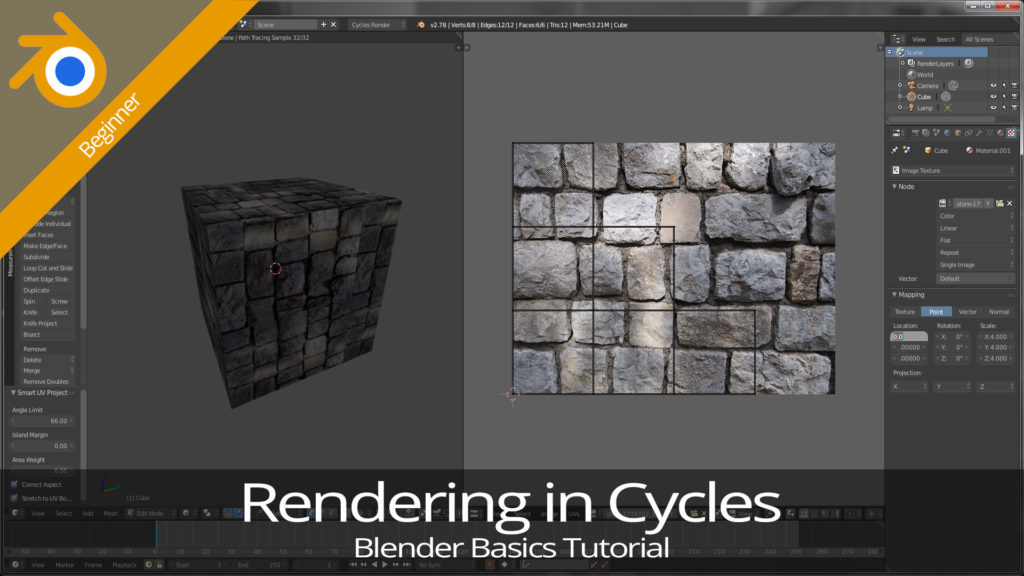This screenshot has width=1024, height=576.
Task: Click the Scale X 4.000 field
Action: point(995,337)
